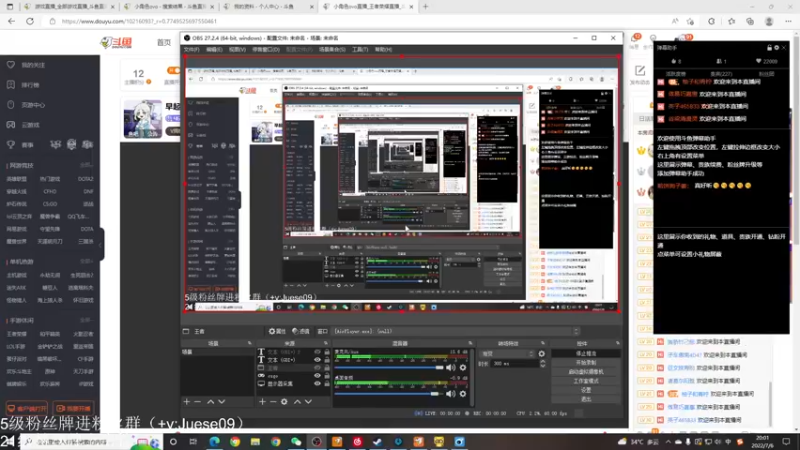Open the OBS File (文件) menu

click(191, 49)
